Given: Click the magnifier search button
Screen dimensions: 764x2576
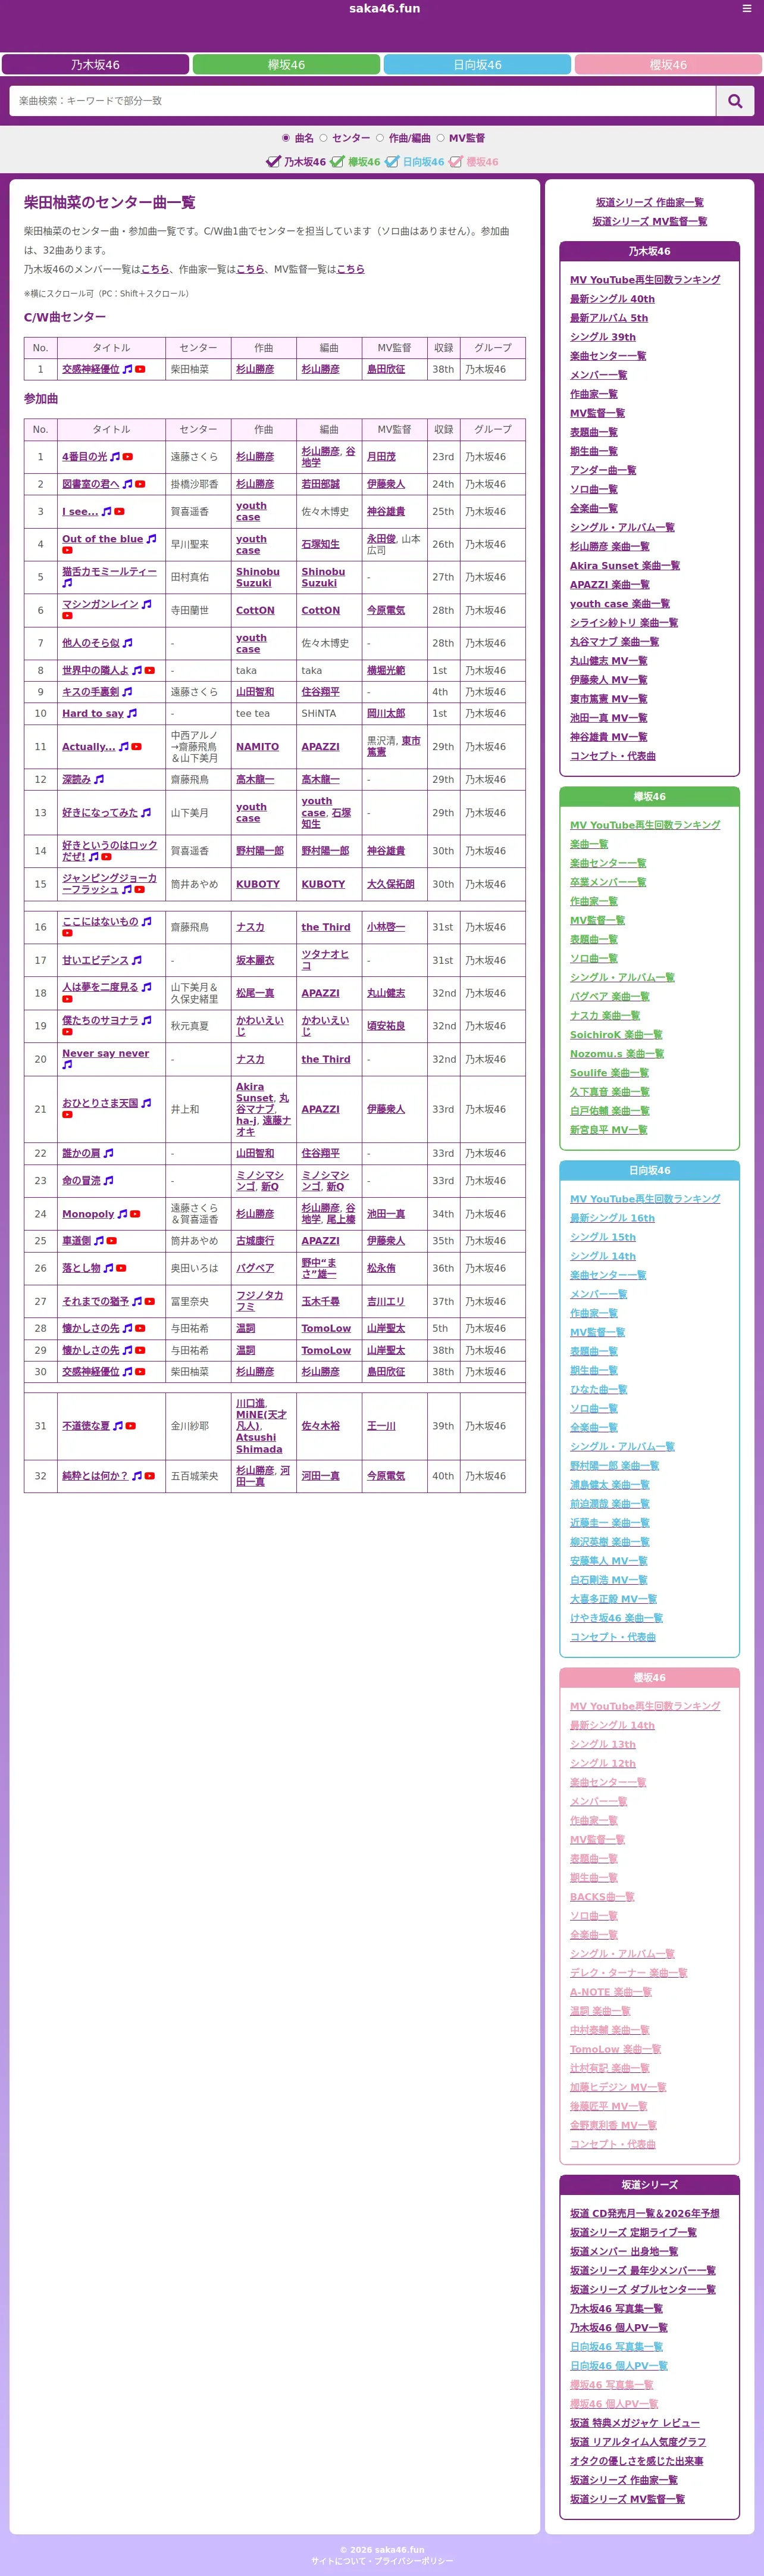Looking at the screenshot, I should click(735, 101).
